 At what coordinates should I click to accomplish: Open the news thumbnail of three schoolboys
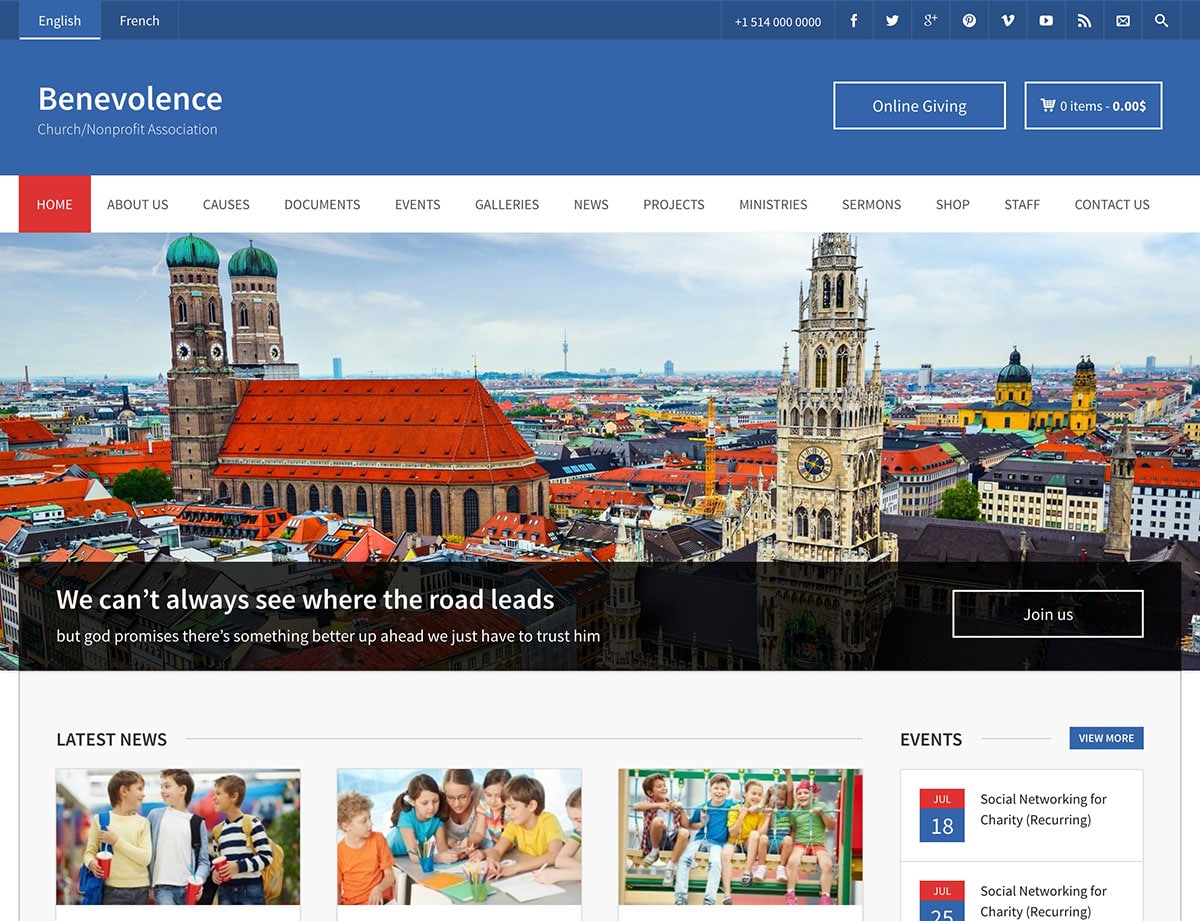click(178, 837)
